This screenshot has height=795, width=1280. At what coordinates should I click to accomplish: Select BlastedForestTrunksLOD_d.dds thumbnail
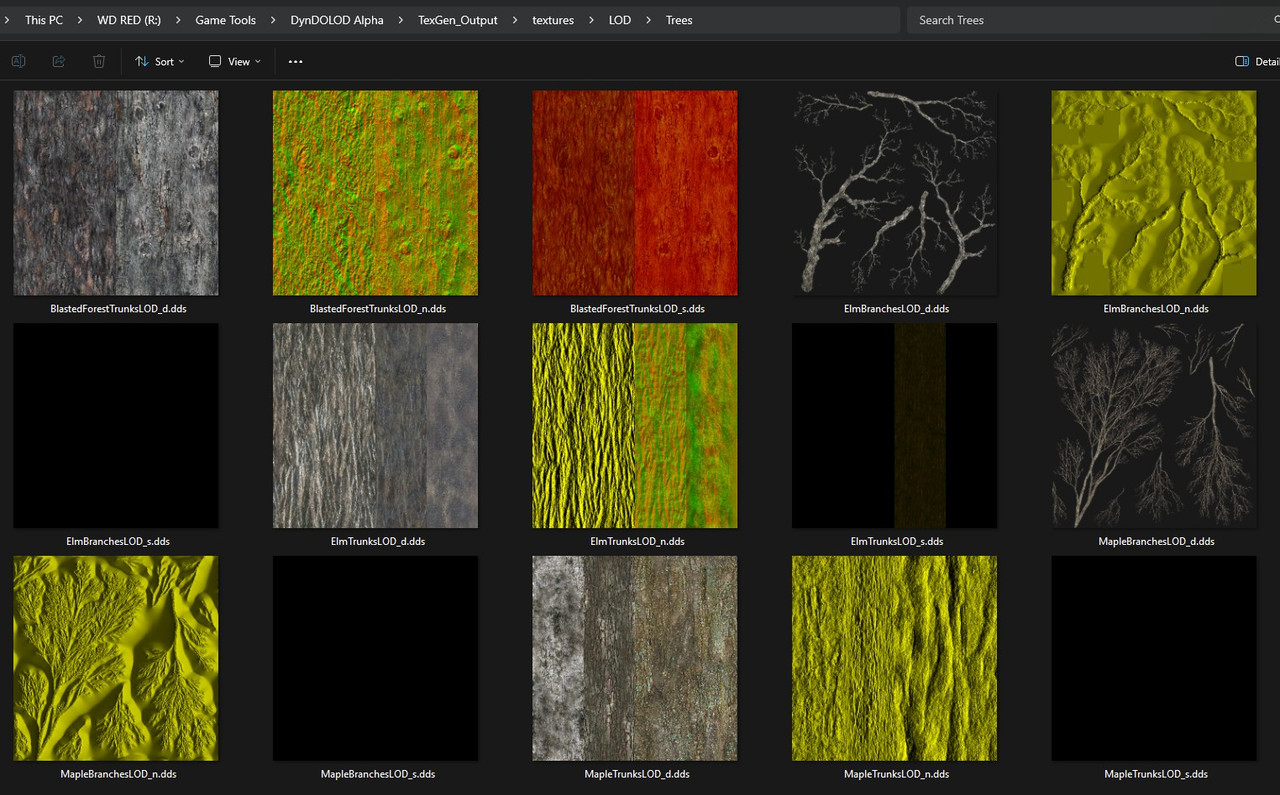pos(116,193)
